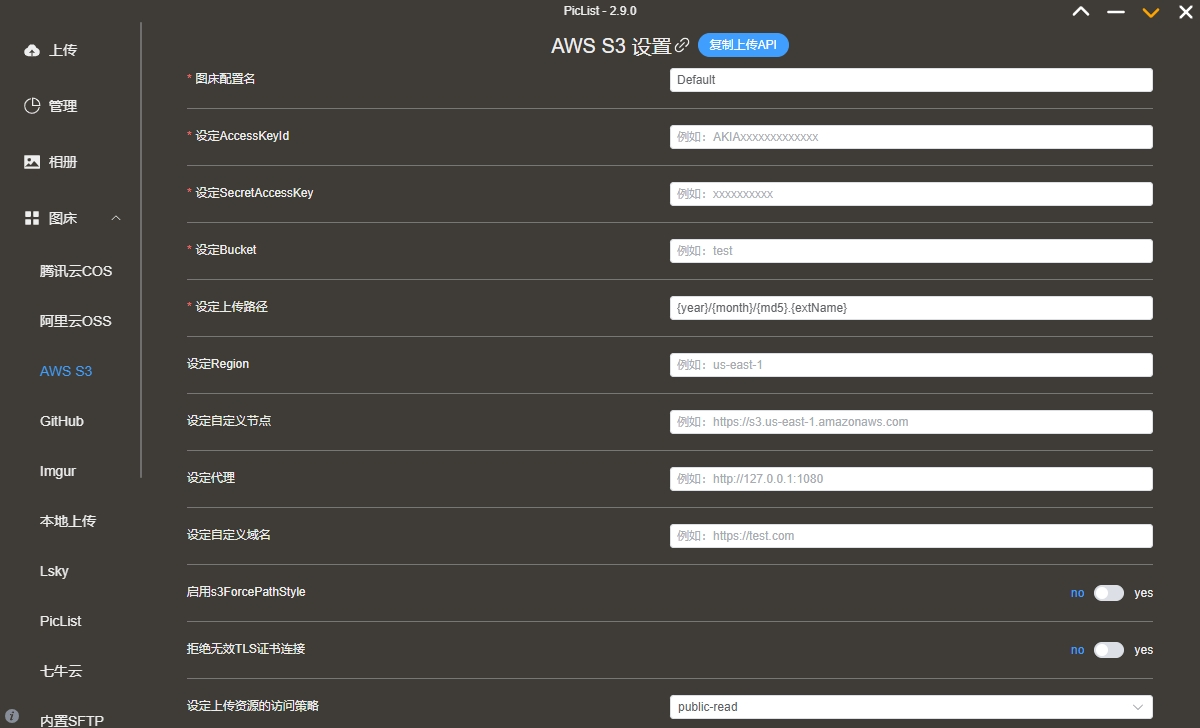Click the 设定Bucket label
This screenshot has width=1200, height=728.
[226, 249]
